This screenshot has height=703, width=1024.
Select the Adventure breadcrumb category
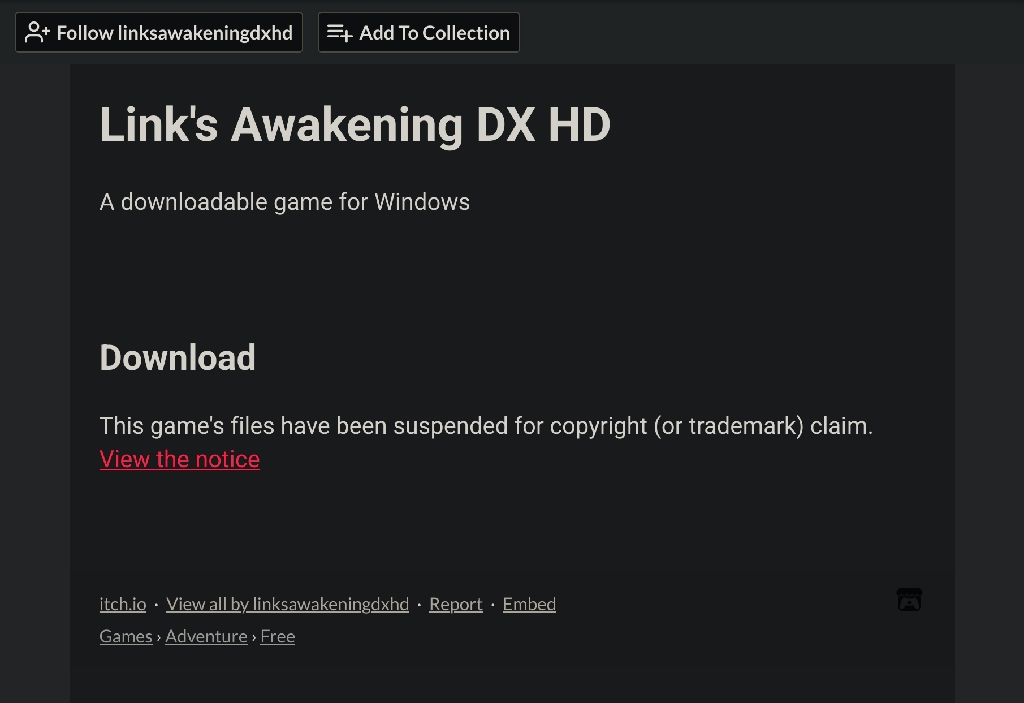(206, 636)
